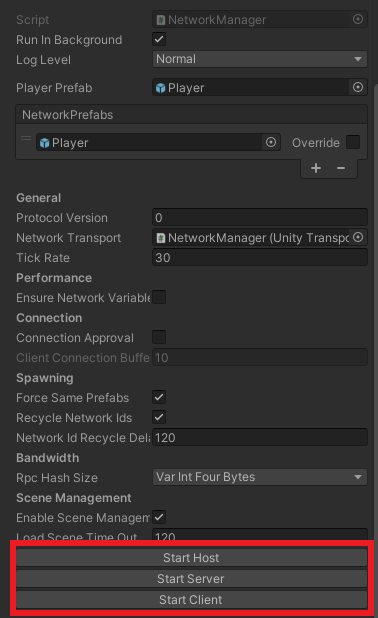378x618 pixels.
Task: Click the Override label
Action: pyautogui.click(x=316, y=143)
